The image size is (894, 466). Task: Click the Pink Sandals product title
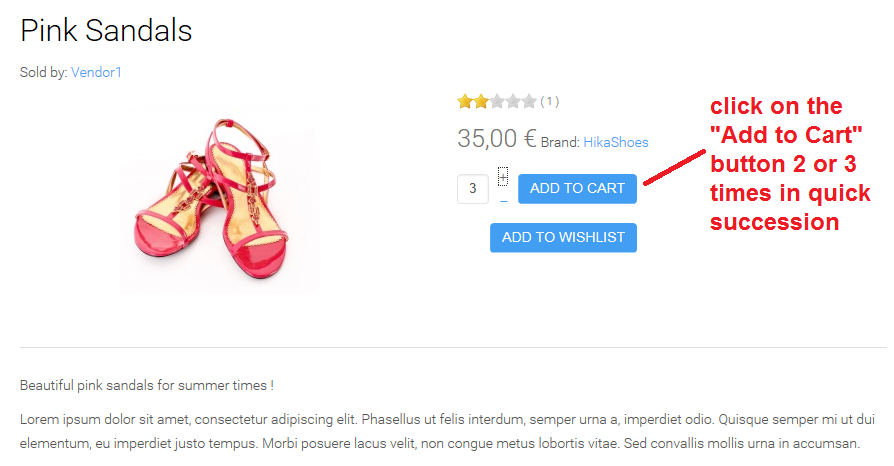click(x=106, y=31)
